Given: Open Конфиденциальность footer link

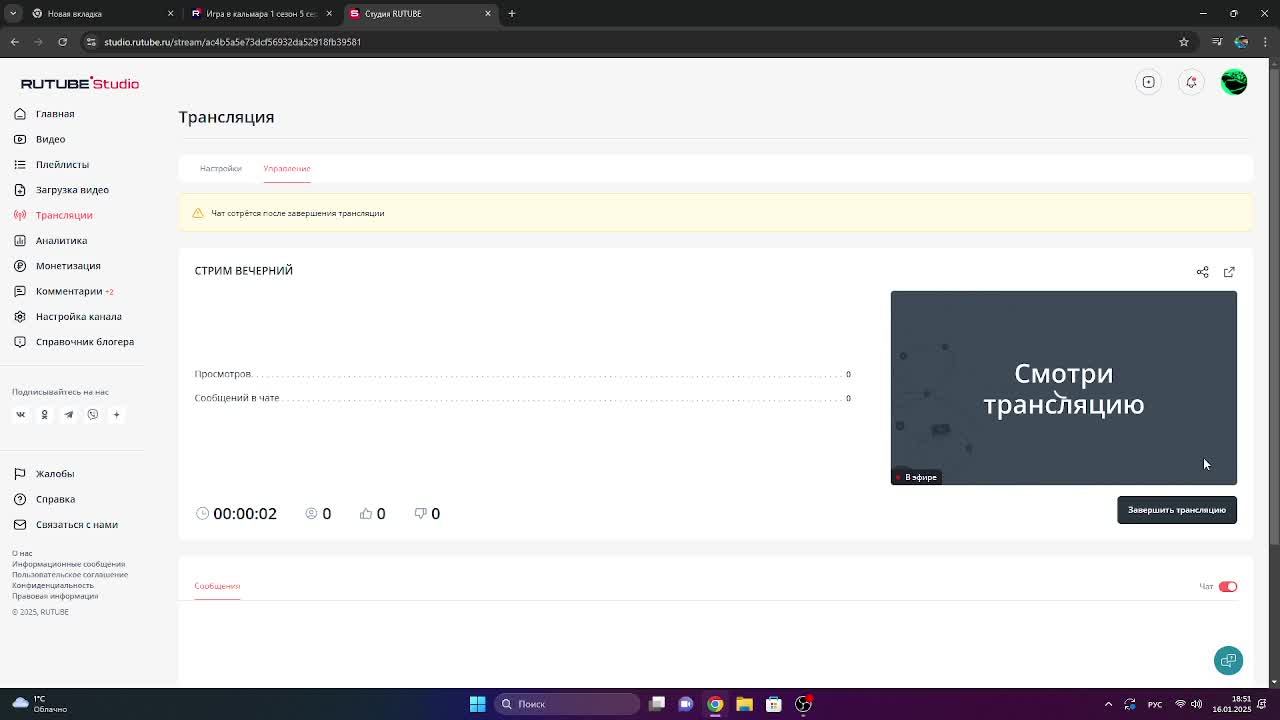Looking at the screenshot, I should point(53,585).
